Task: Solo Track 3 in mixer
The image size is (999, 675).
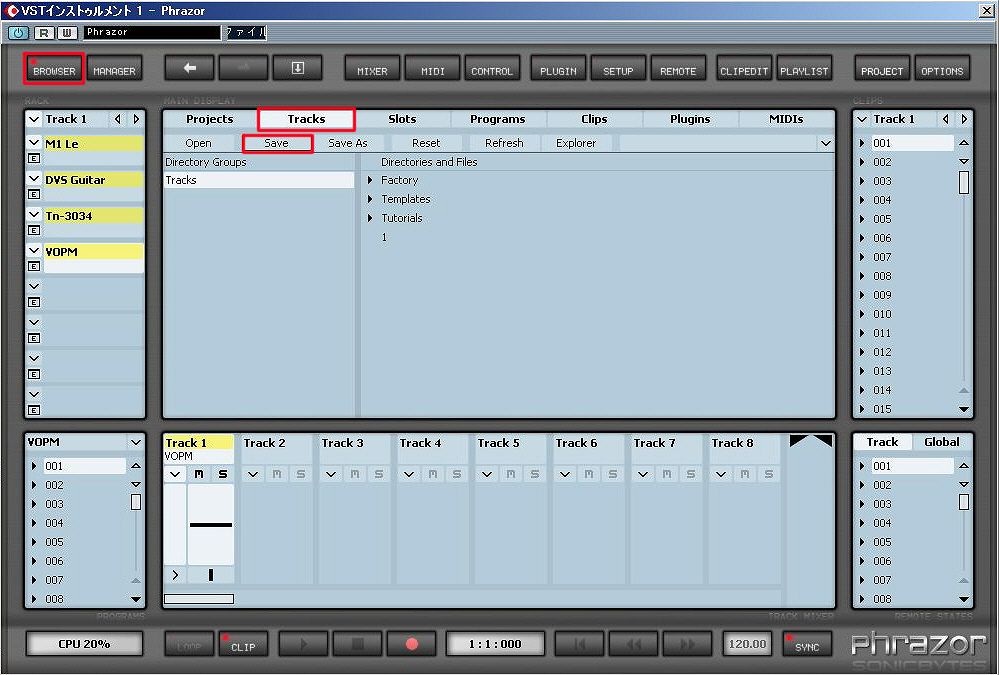Action: tap(378, 474)
